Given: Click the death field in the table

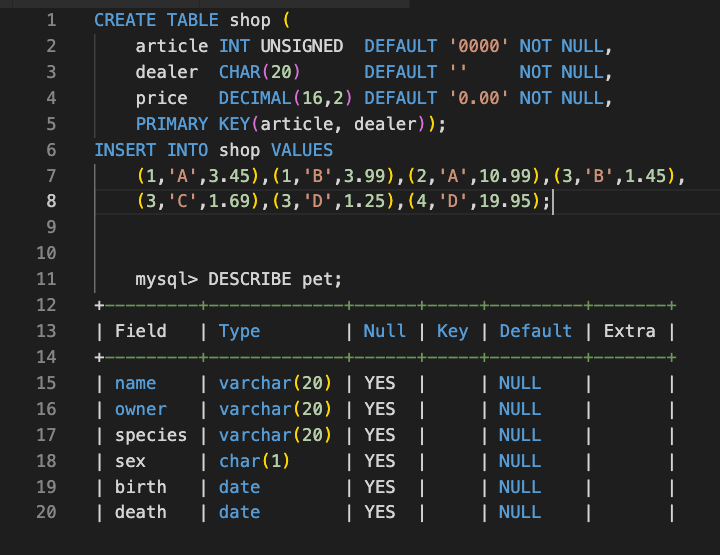Looking at the screenshot, I should point(141,512).
